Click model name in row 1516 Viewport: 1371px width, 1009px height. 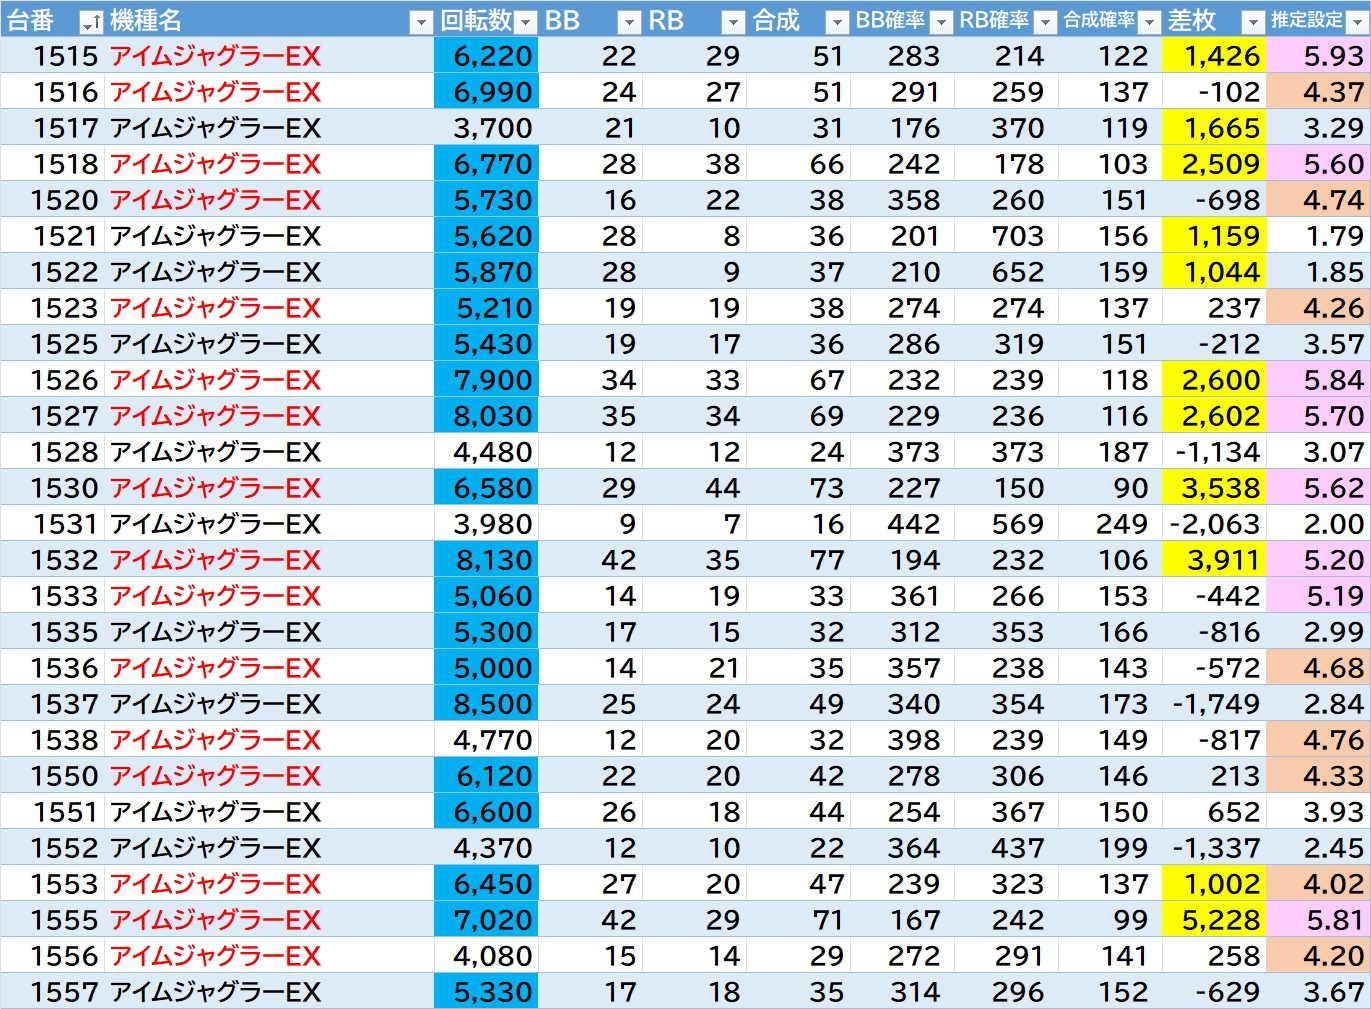(x=215, y=92)
